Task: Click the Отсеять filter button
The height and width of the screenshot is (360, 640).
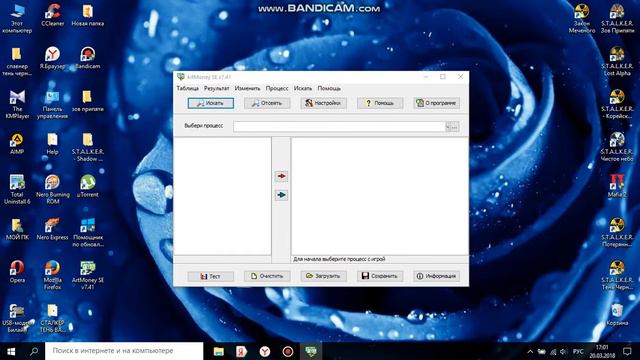Action: [x=267, y=103]
